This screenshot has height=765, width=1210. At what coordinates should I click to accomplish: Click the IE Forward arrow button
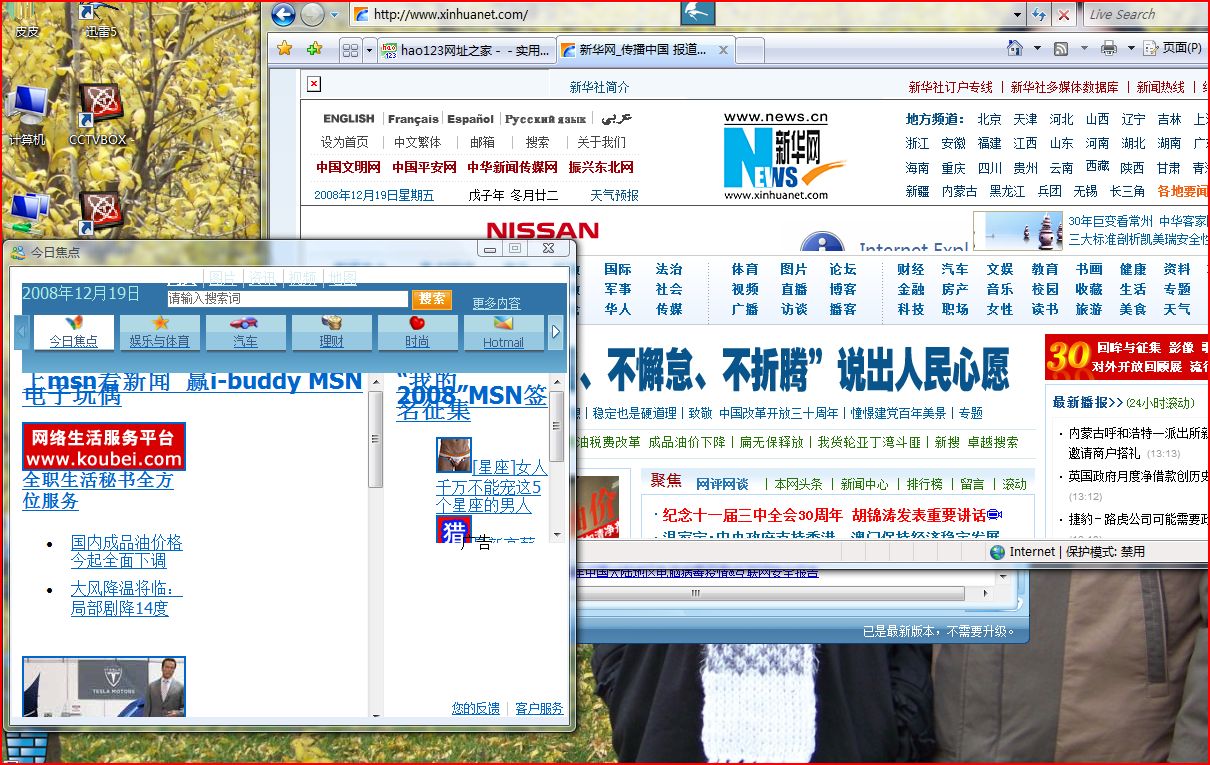click(x=312, y=14)
